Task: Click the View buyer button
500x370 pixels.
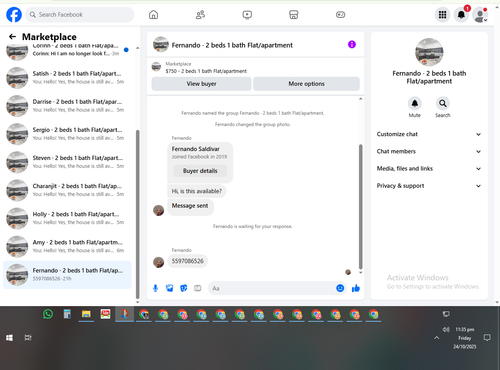Action: [201, 84]
